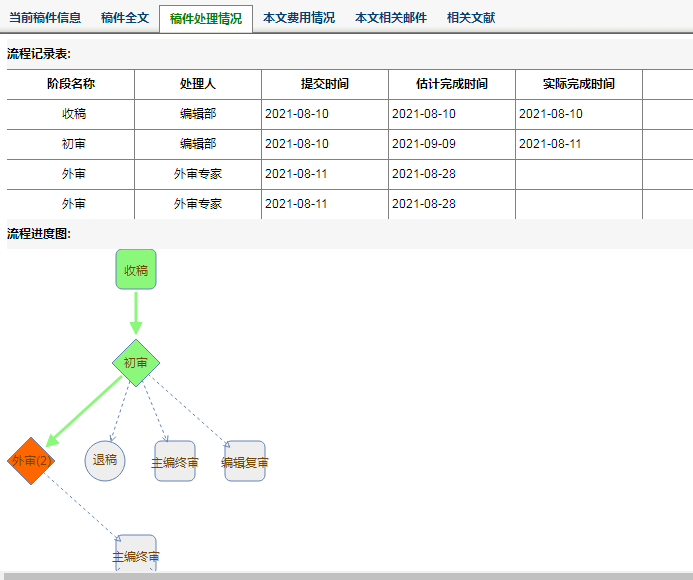Screen dimensions: 693x580
Task: Click the 阶段名称 column header
Action: click(71, 85)
